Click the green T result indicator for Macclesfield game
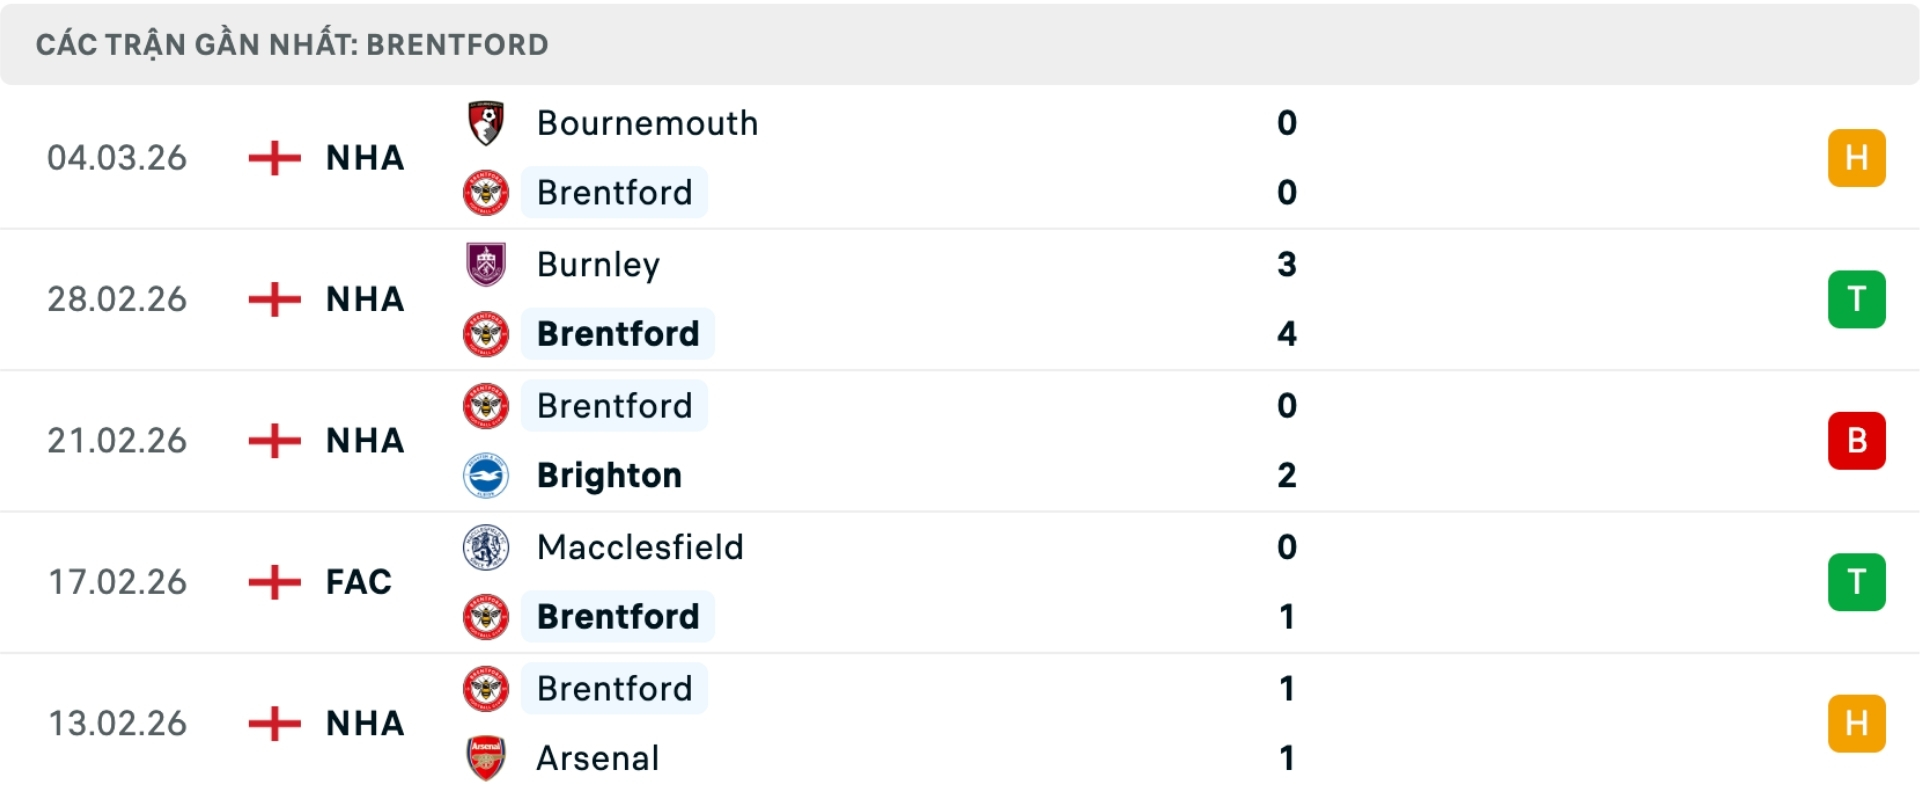Screen dimensions: 1920x792 1857,582
